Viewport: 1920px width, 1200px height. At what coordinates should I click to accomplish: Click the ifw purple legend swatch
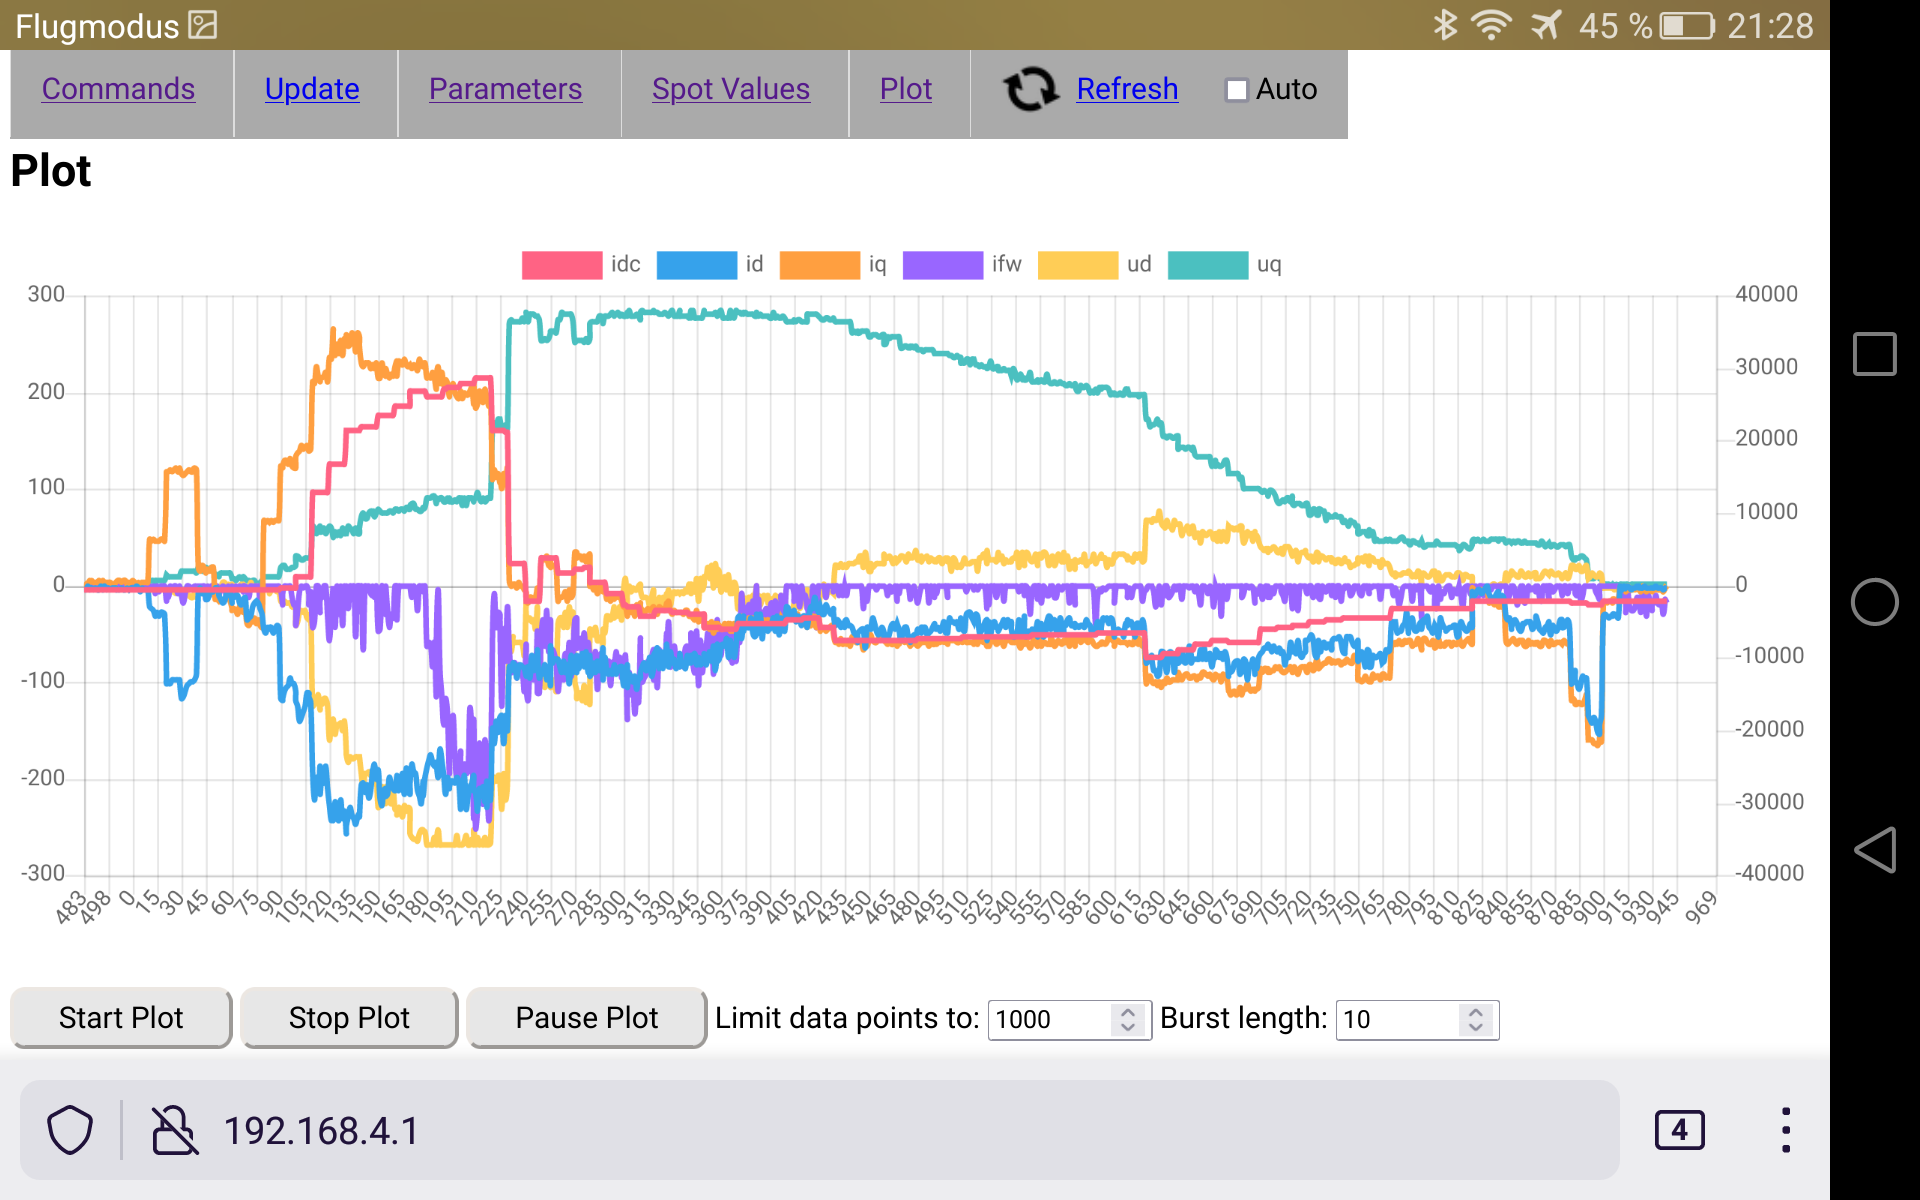coord(942,265)
